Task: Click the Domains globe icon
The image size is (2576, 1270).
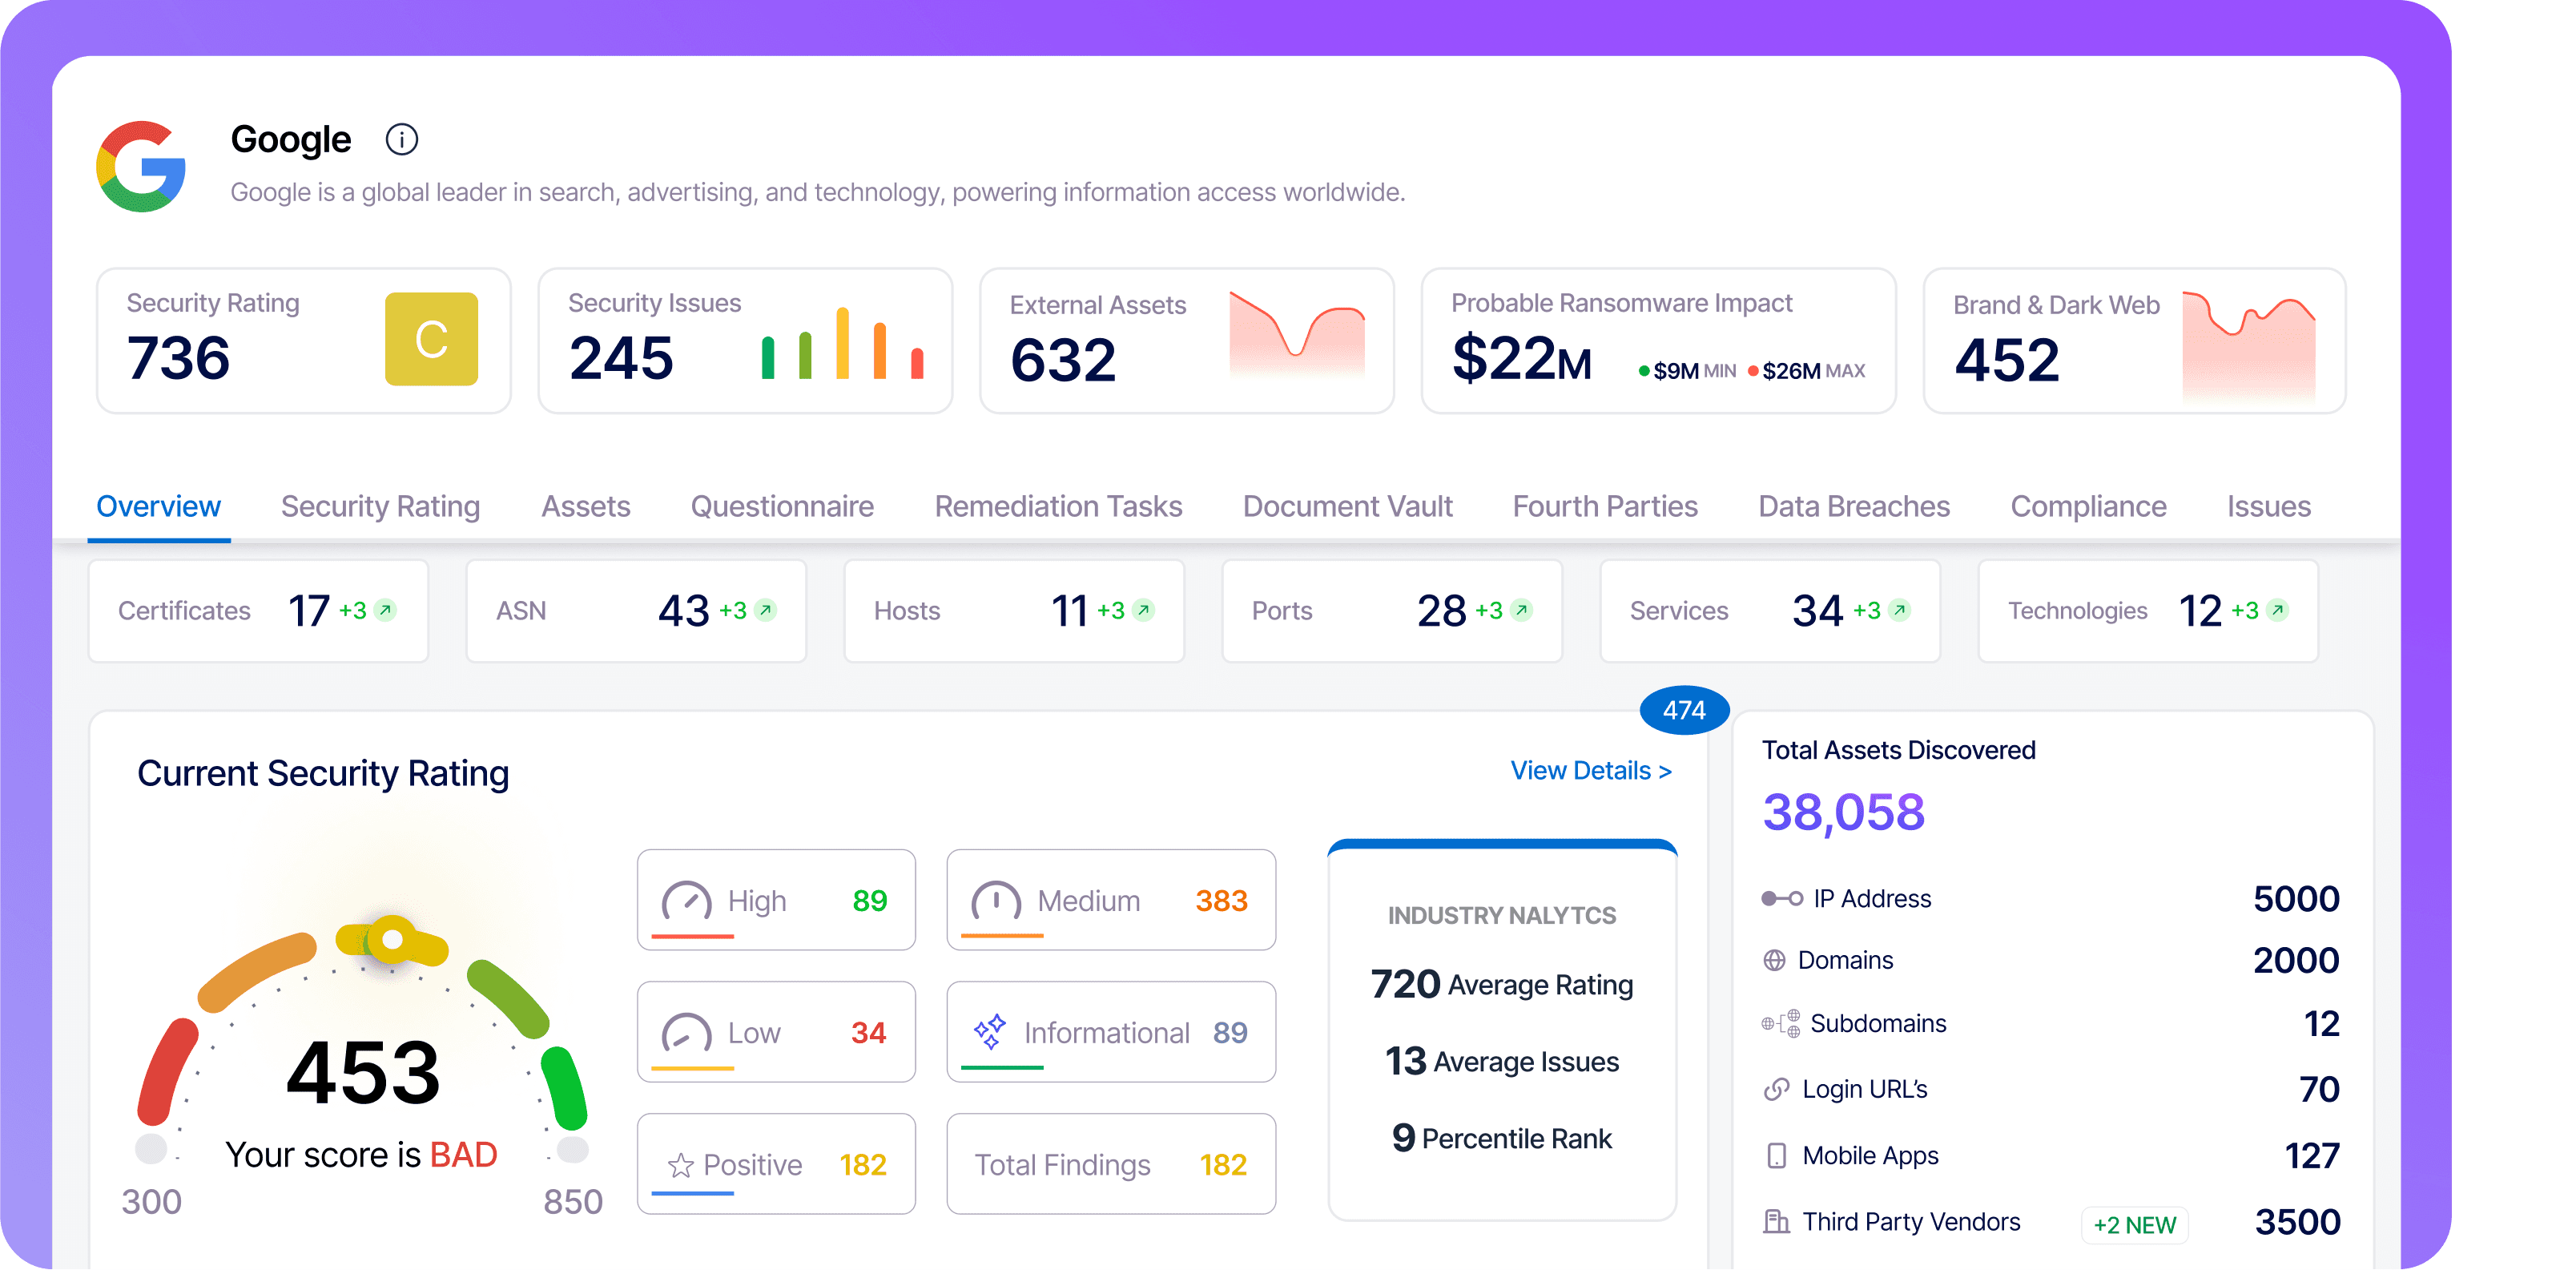Action: [x=1774, y=960]
